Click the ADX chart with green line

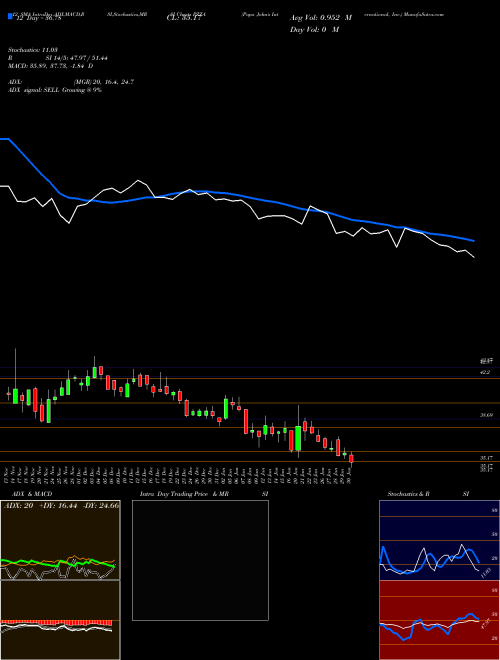click(60, 540)
